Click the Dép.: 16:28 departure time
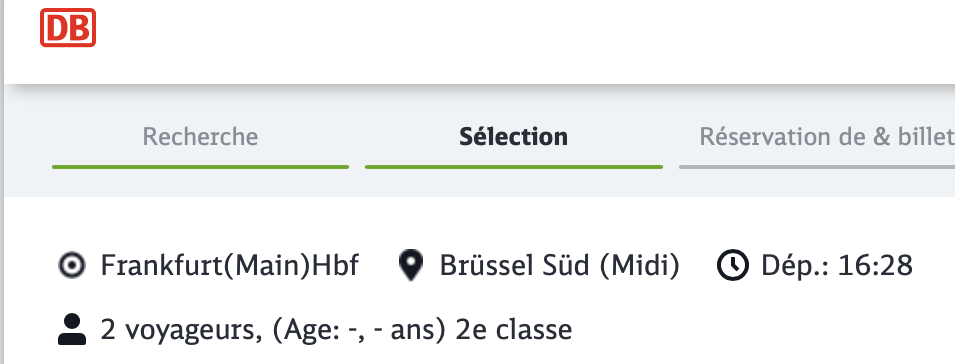Viewport: 955px width, 364px height. pos(837,266)
